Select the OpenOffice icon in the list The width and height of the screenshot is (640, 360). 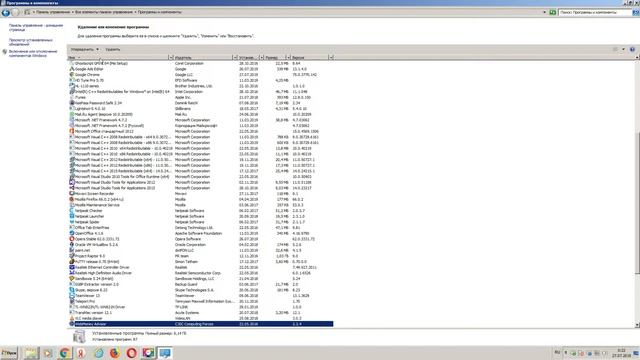tap(72, 233)
